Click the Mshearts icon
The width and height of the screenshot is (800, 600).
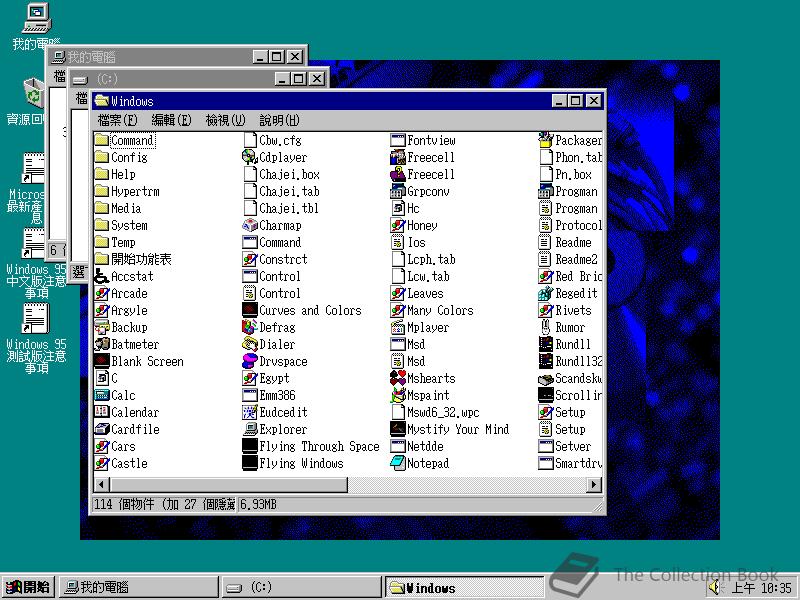click(397, 378)
